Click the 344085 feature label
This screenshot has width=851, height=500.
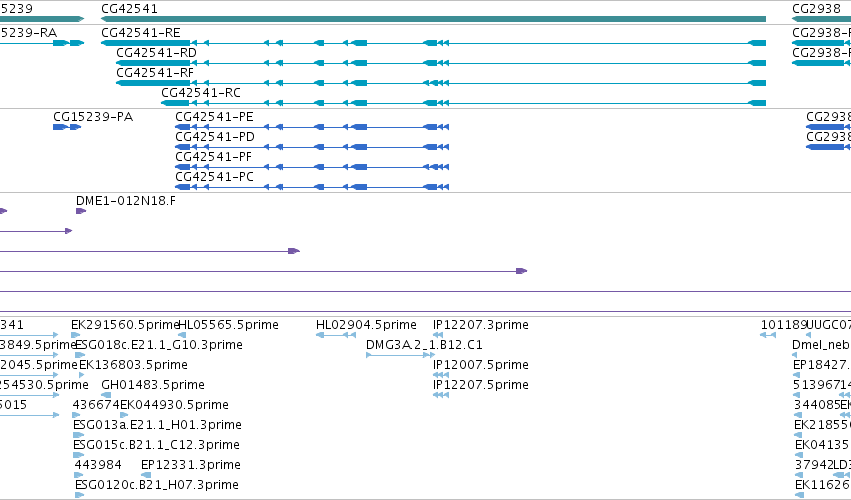tap(817, 405)
